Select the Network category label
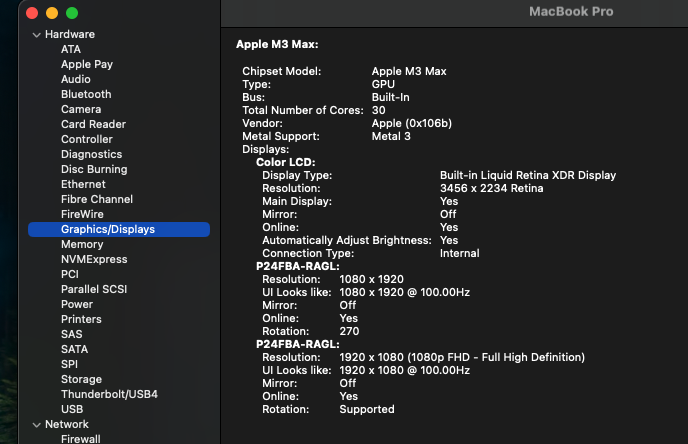The width and height of the screenshot is (688, 444). (67, 424)
